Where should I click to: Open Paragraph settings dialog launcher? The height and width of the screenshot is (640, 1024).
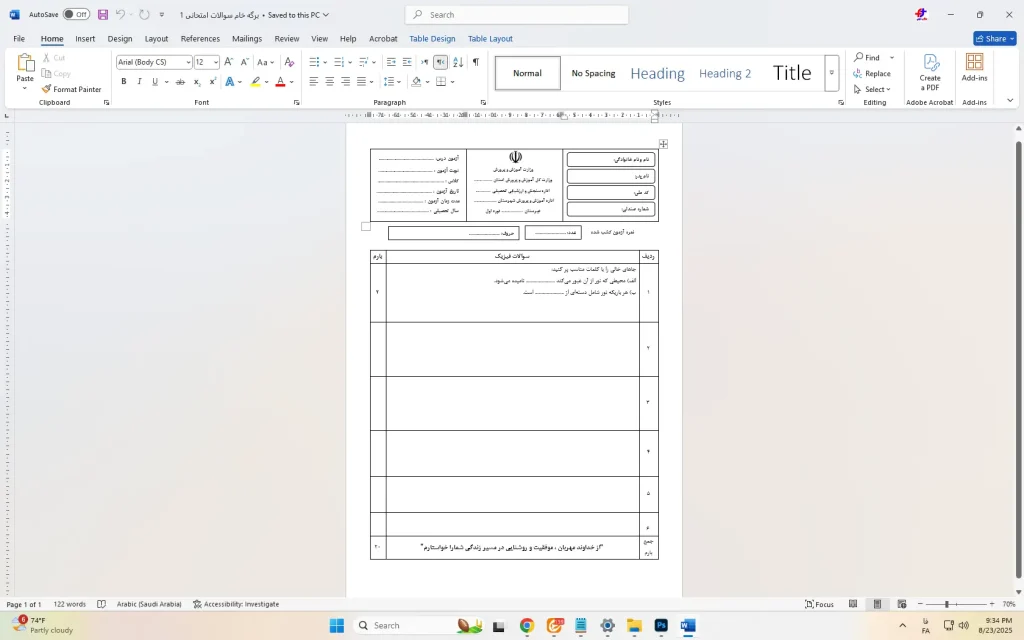click(483, 103)
